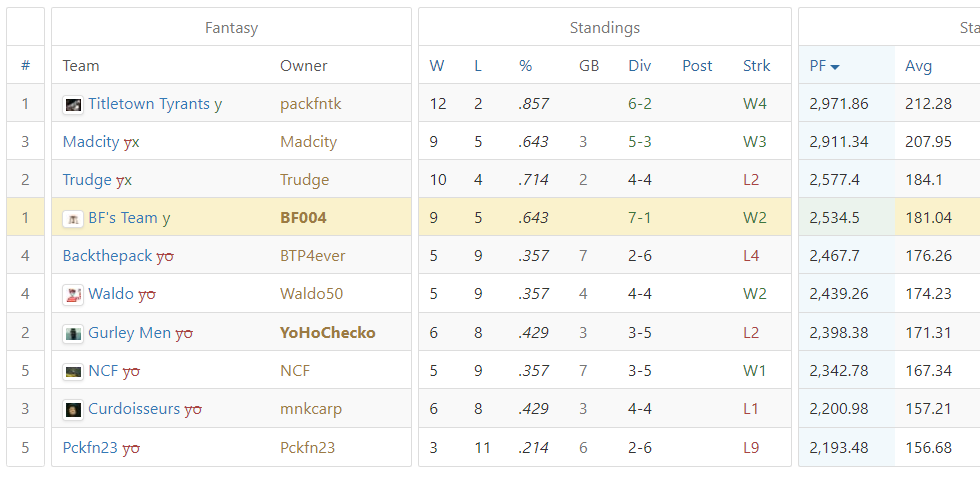Sort by the Avg column header

tap(918, 66)
